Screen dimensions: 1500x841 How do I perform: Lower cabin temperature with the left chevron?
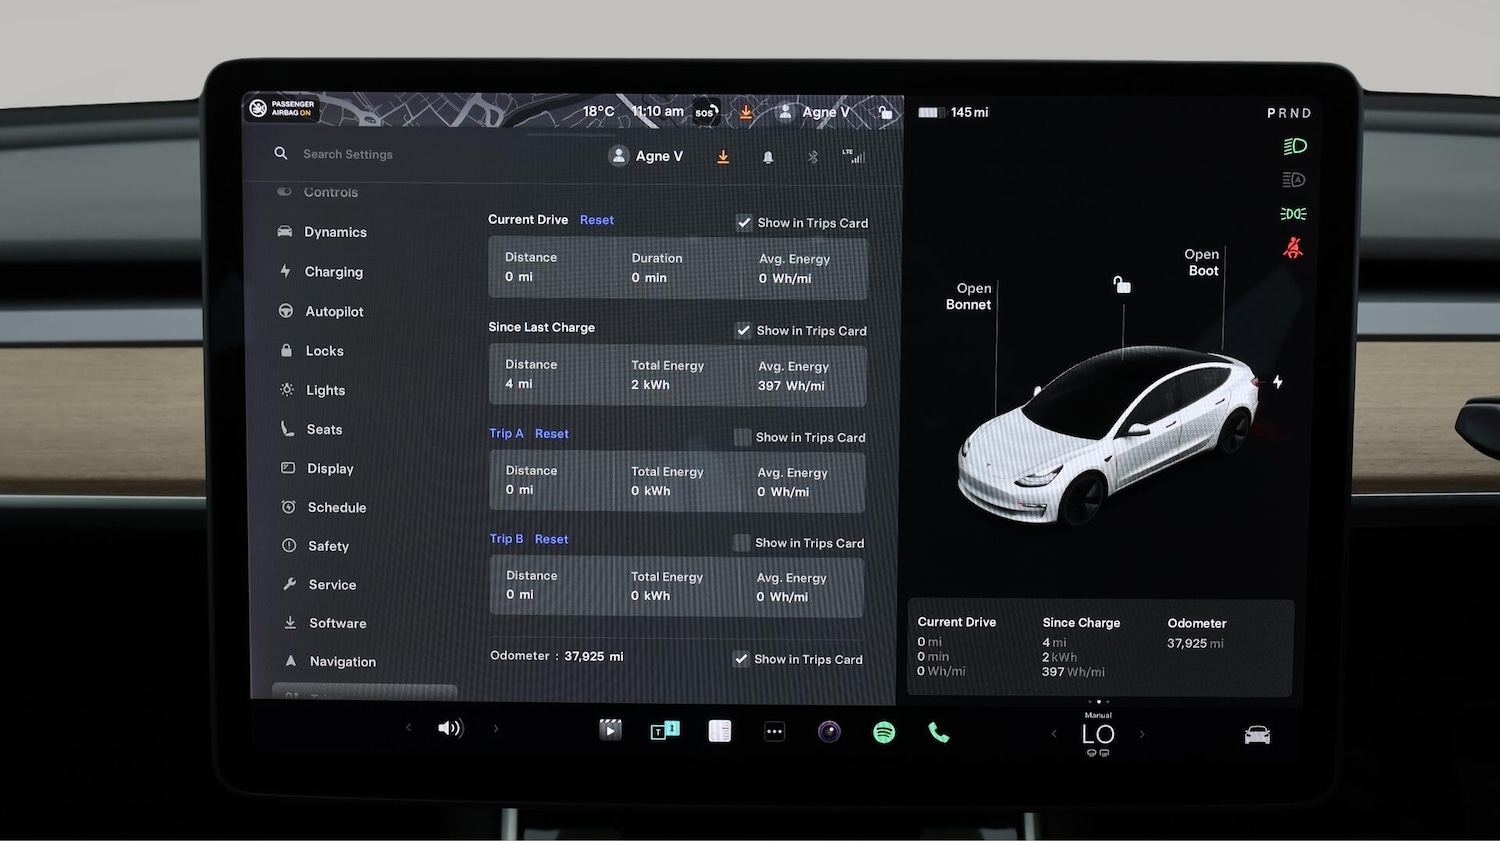[x=1054, y=733]
